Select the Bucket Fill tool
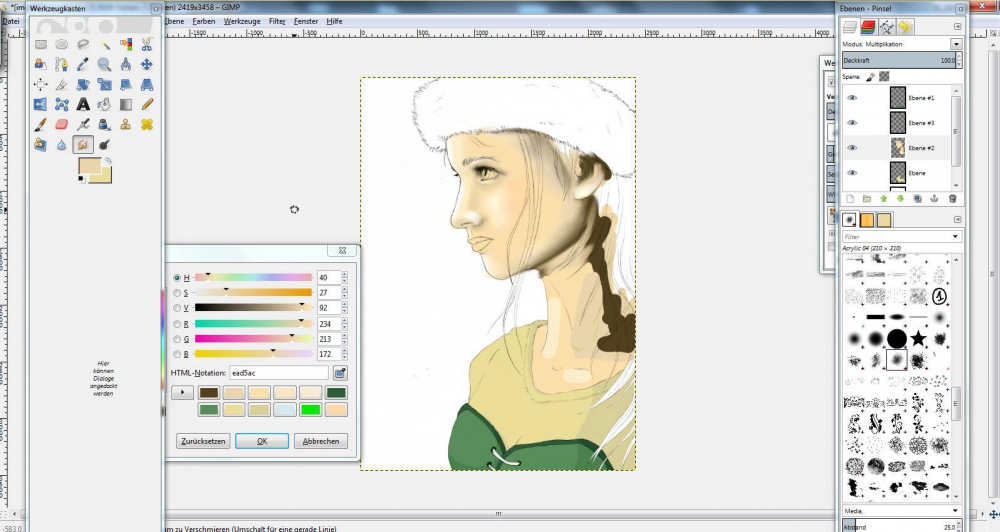 click(x=105, y=104)
